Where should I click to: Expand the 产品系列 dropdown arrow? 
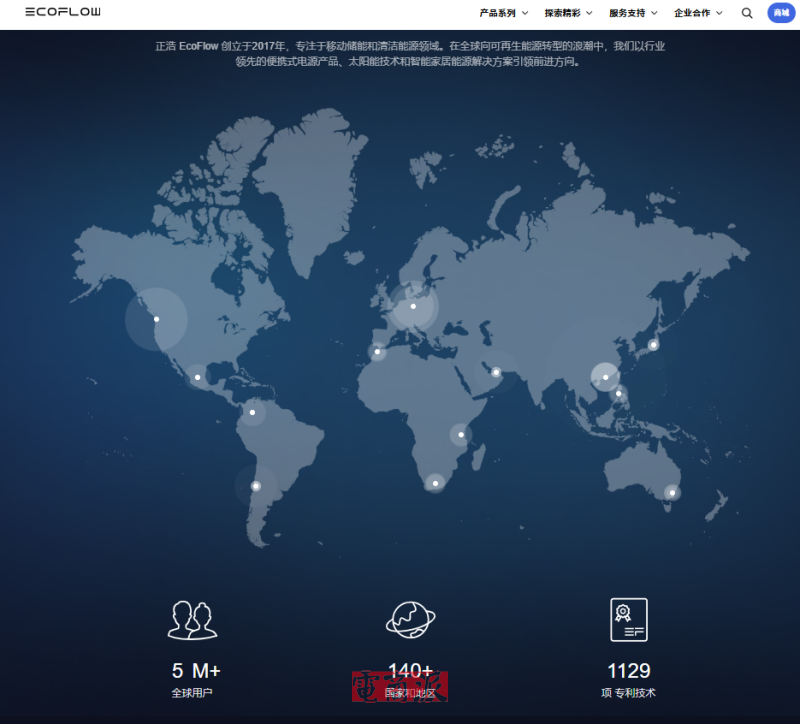point(525,14)
